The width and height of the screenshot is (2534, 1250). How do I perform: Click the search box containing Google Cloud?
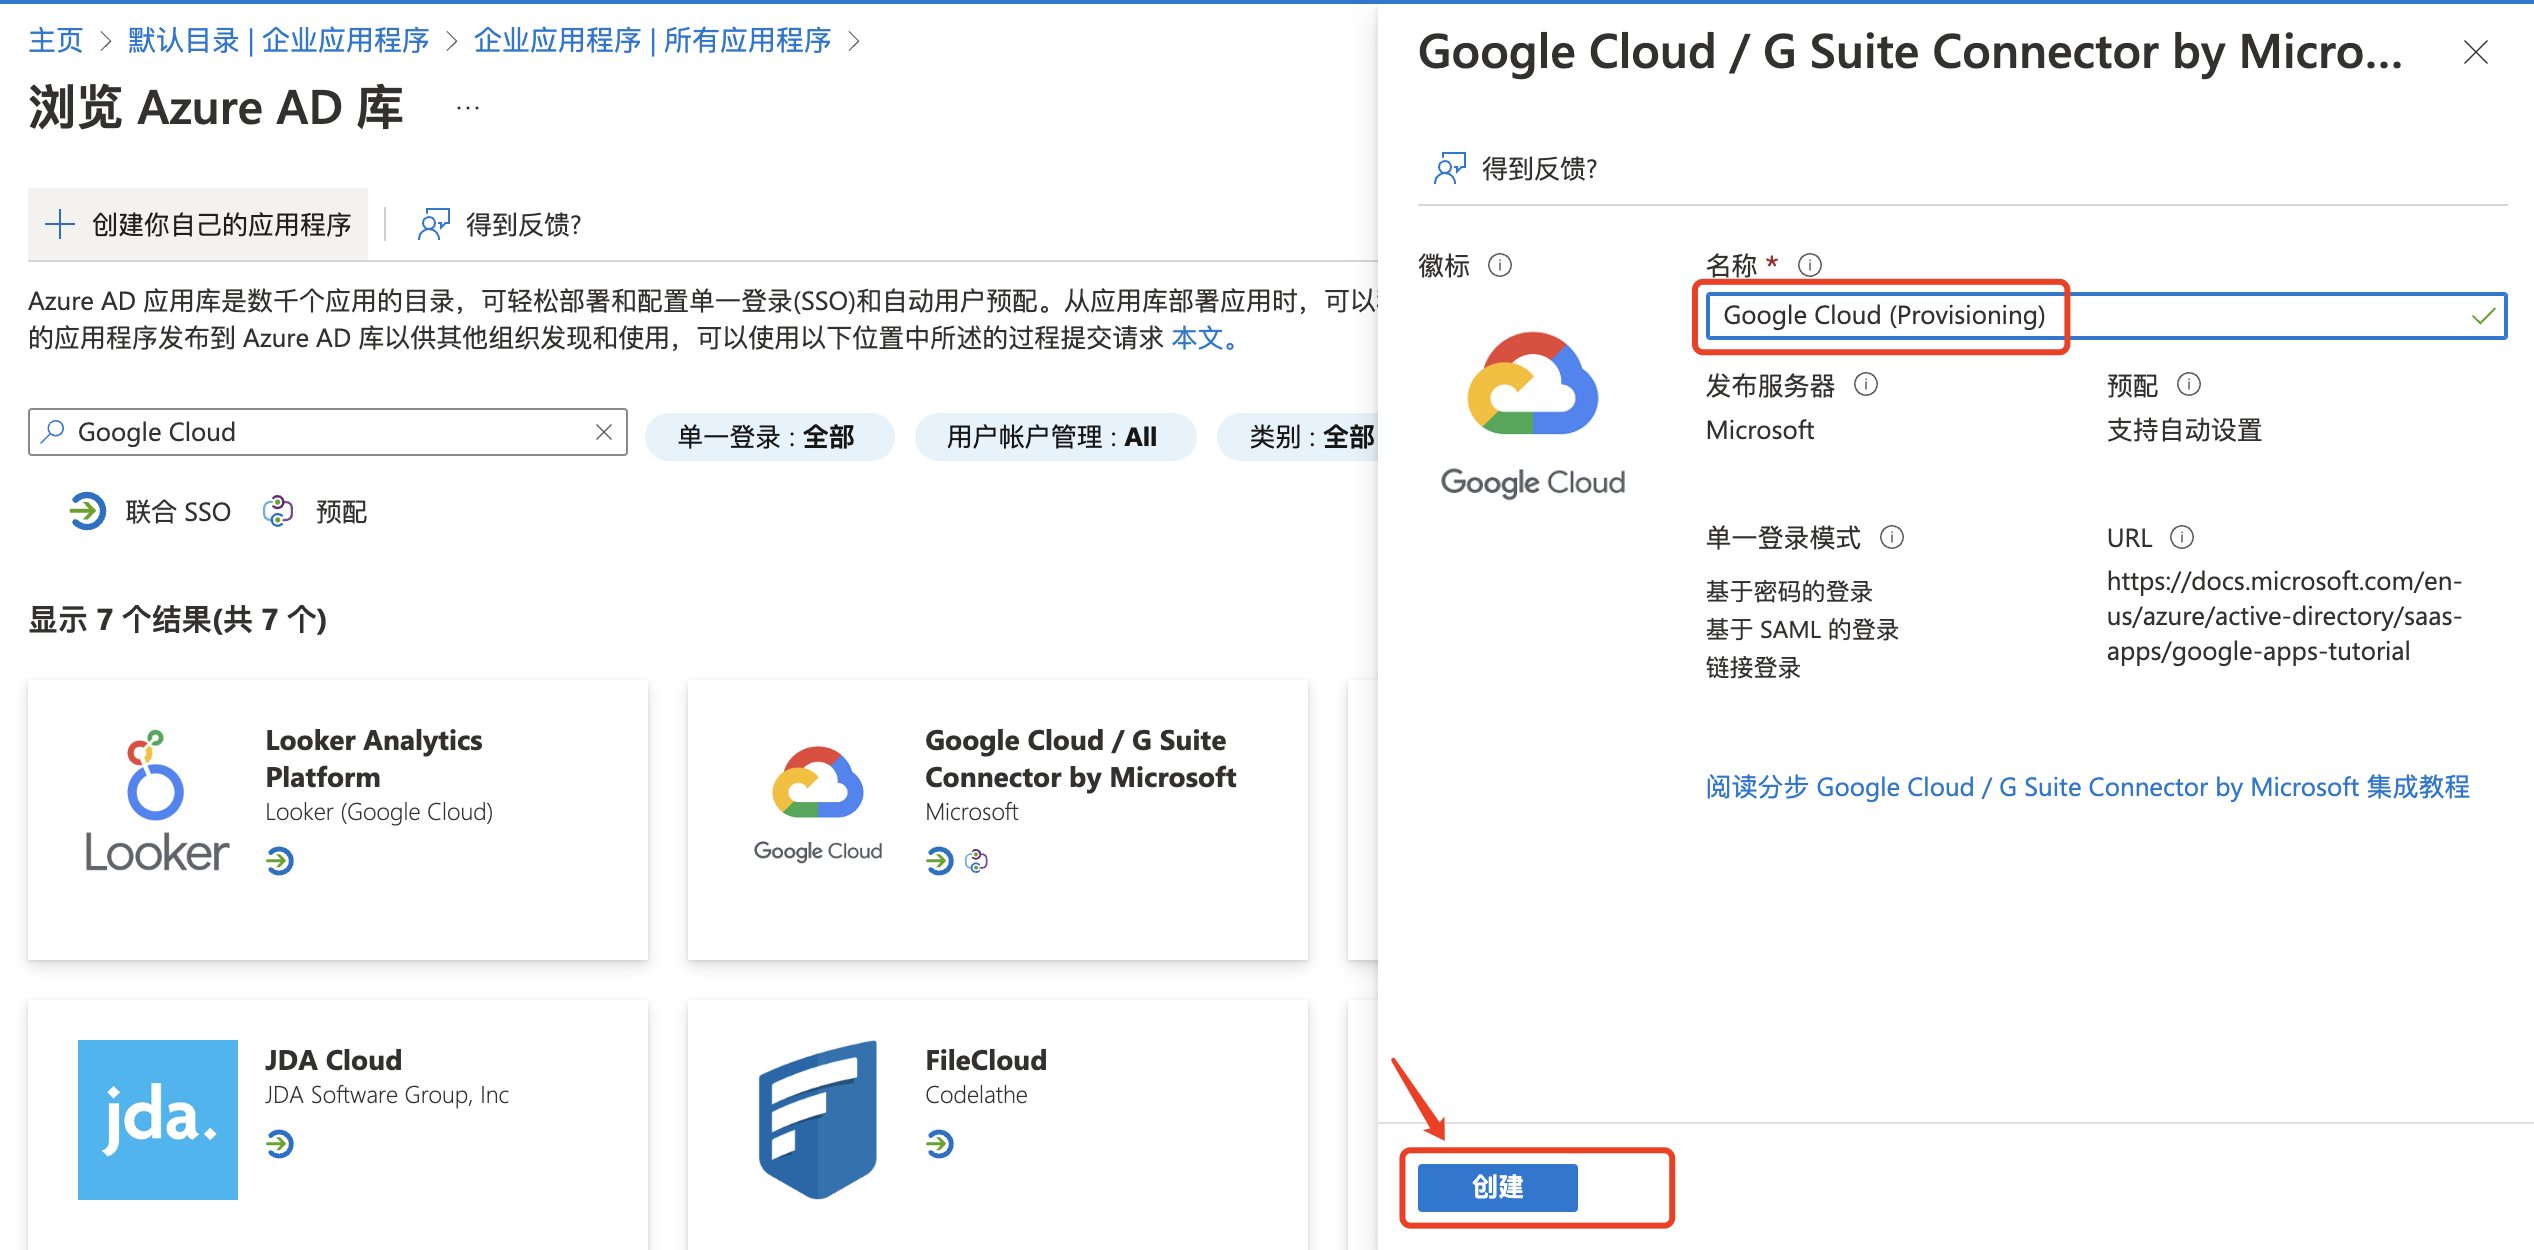click(328, 432)
